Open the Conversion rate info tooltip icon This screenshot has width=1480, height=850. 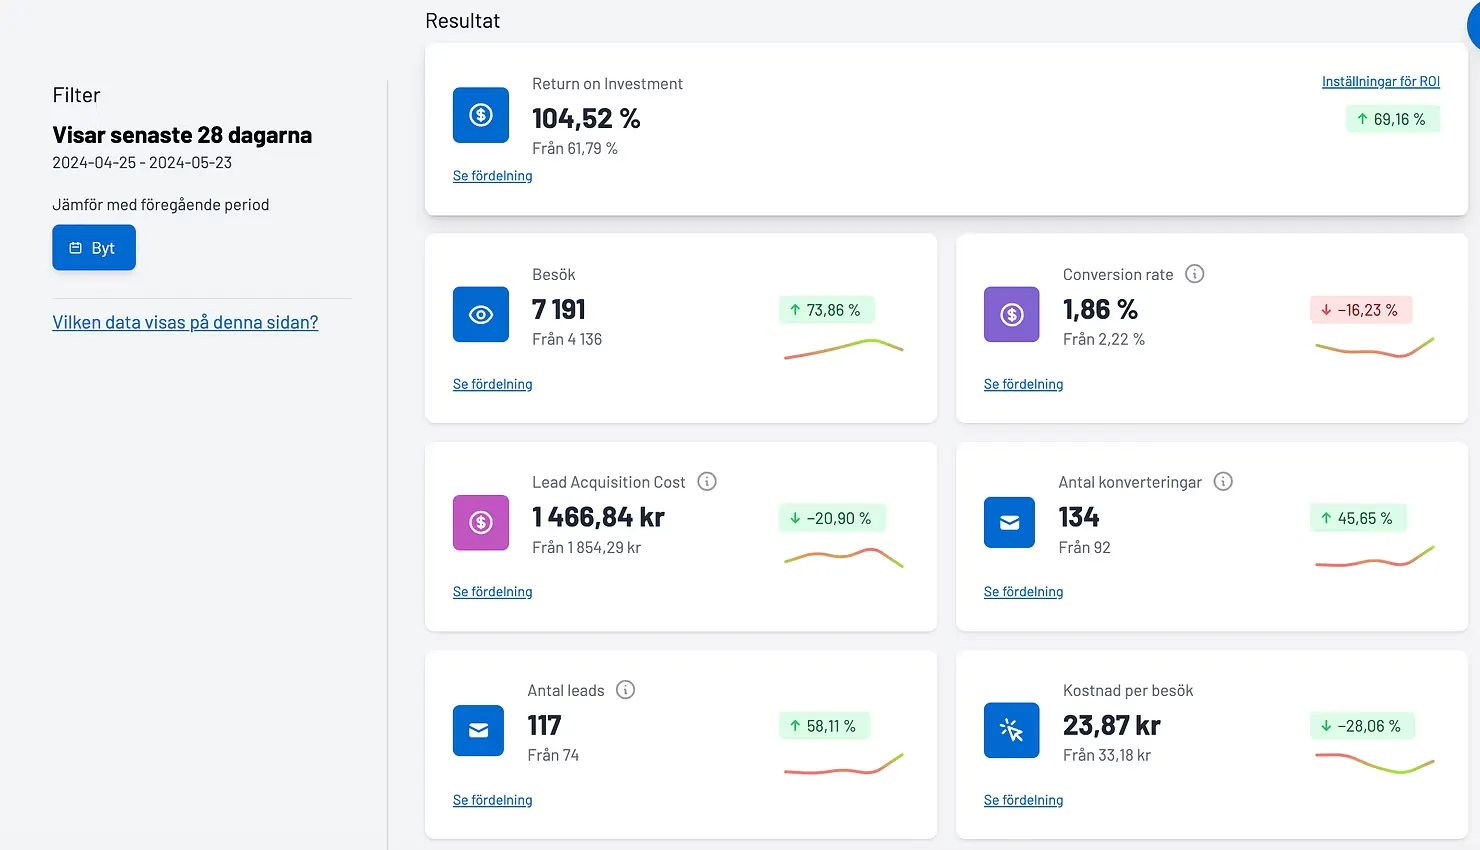pyautogui.click(x=1194, y=273)
